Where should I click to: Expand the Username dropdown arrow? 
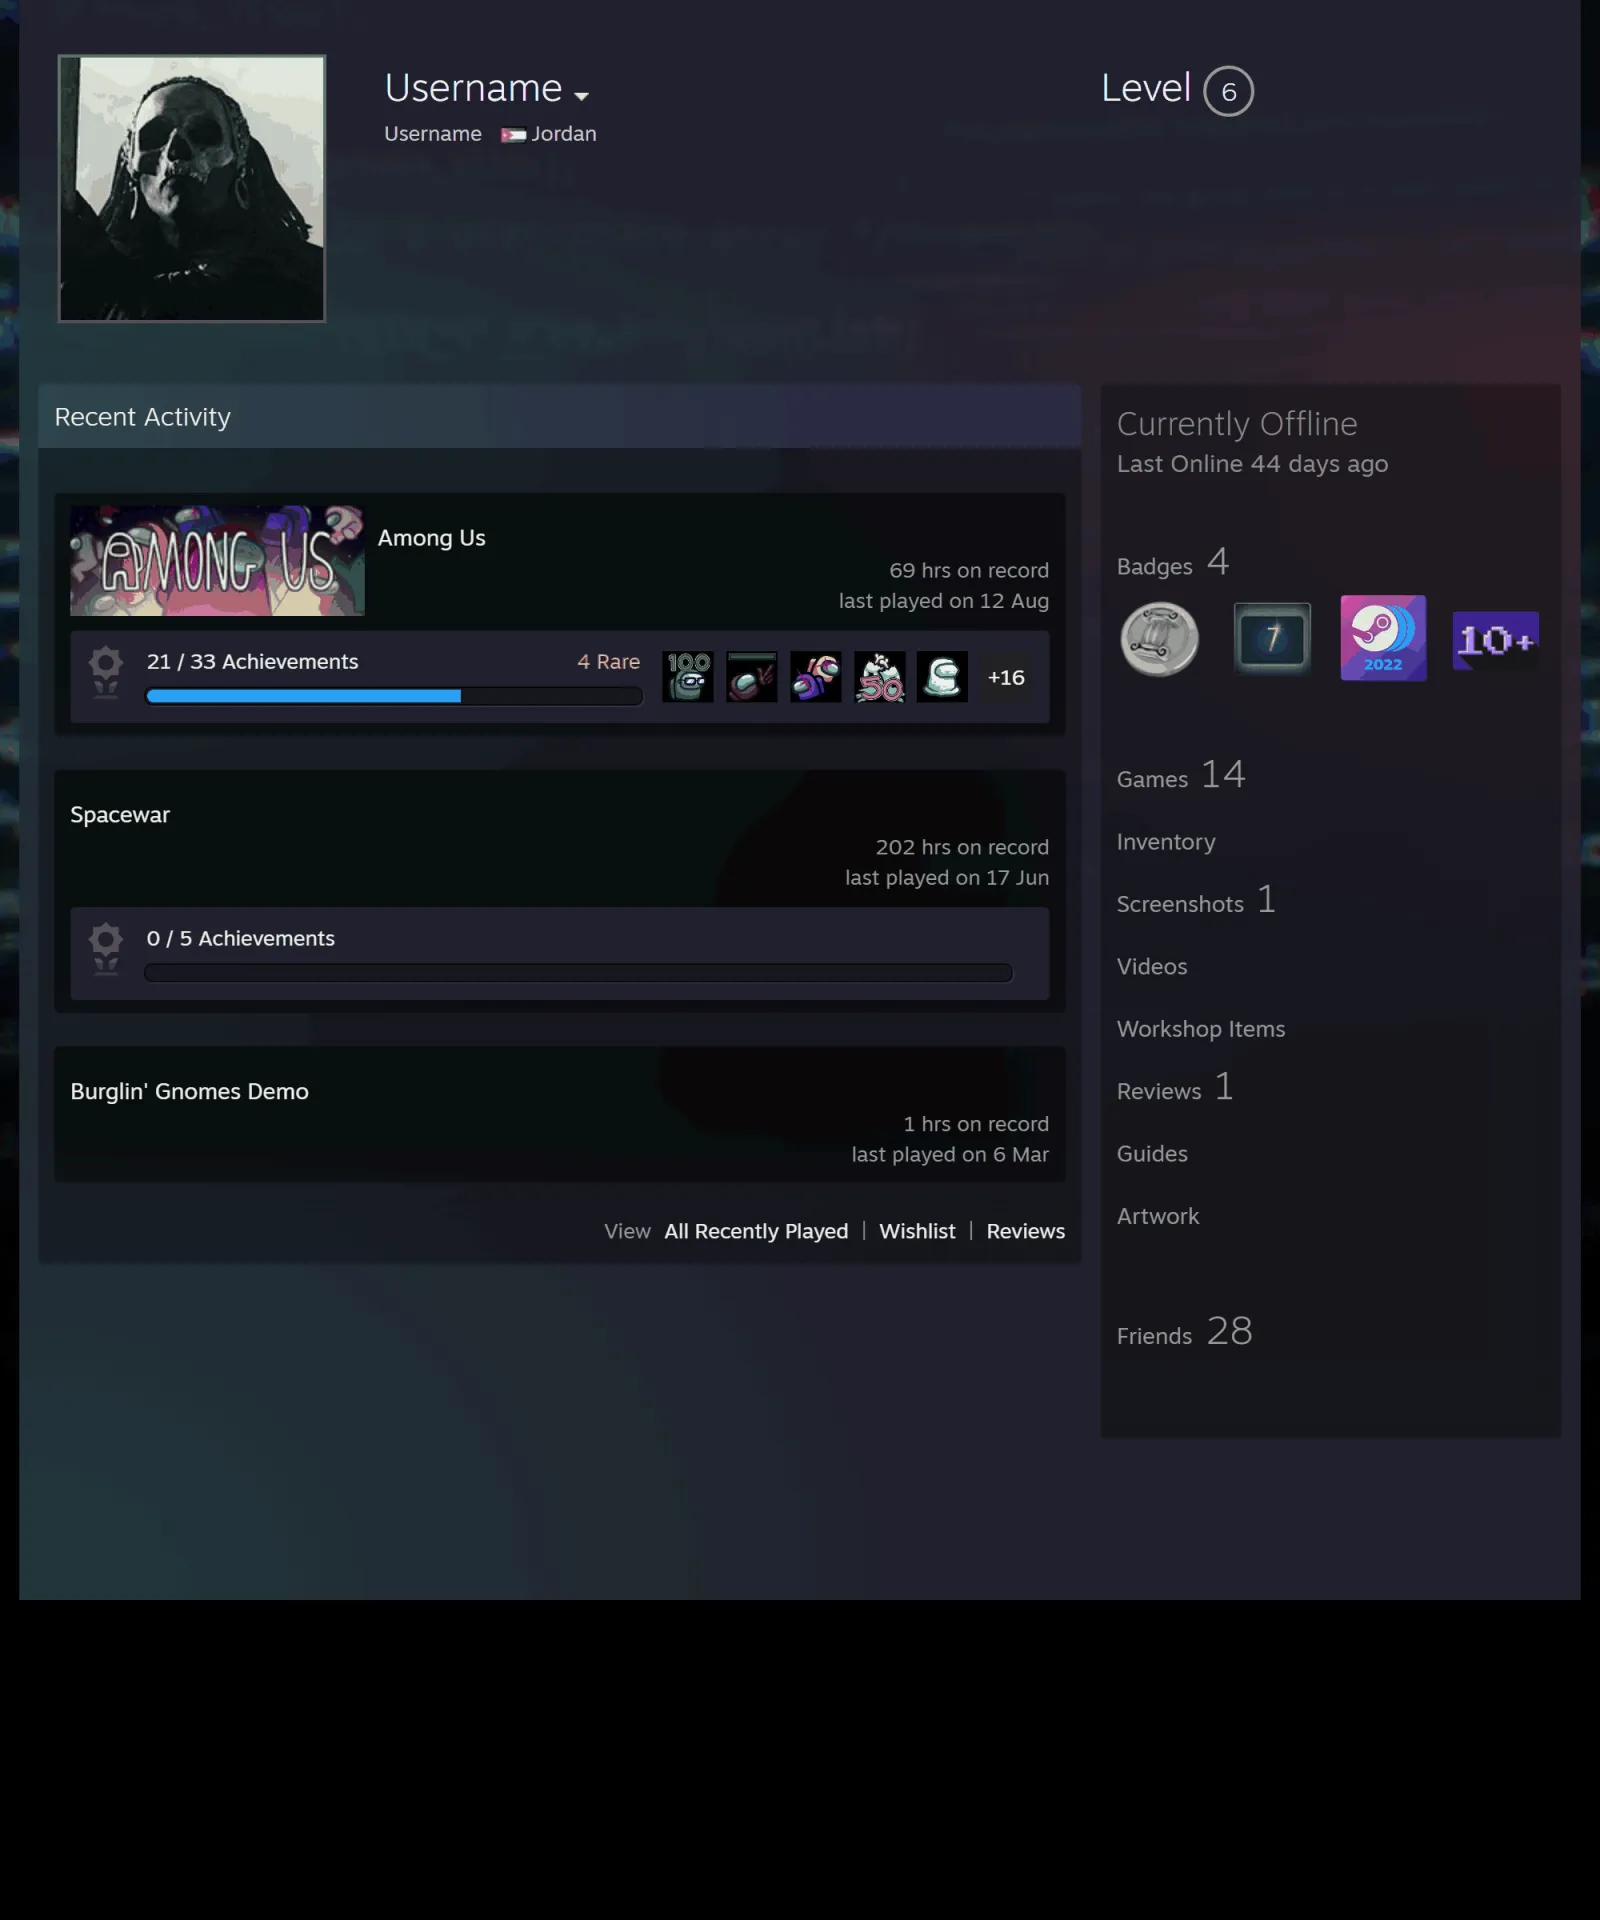[581, 96]
